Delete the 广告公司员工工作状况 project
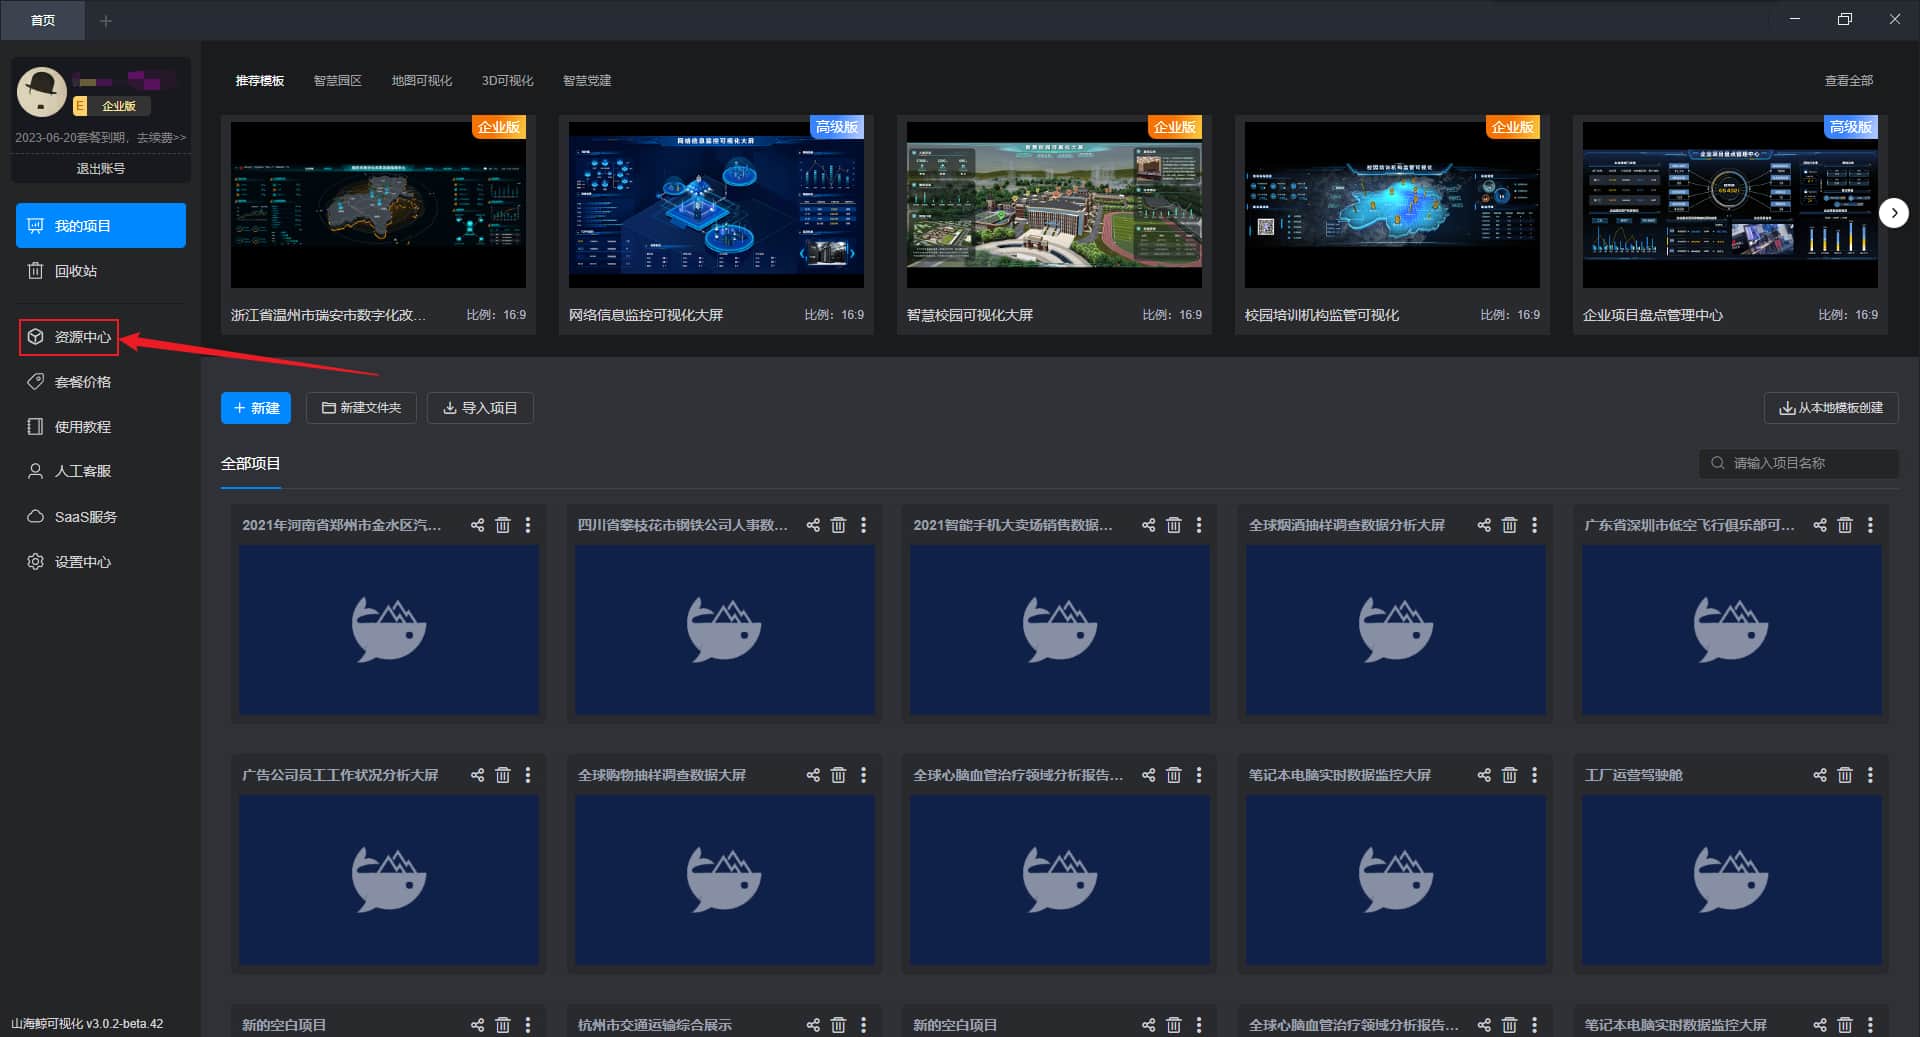This screenshot has width=1920, height=1037. coord(503,775)
